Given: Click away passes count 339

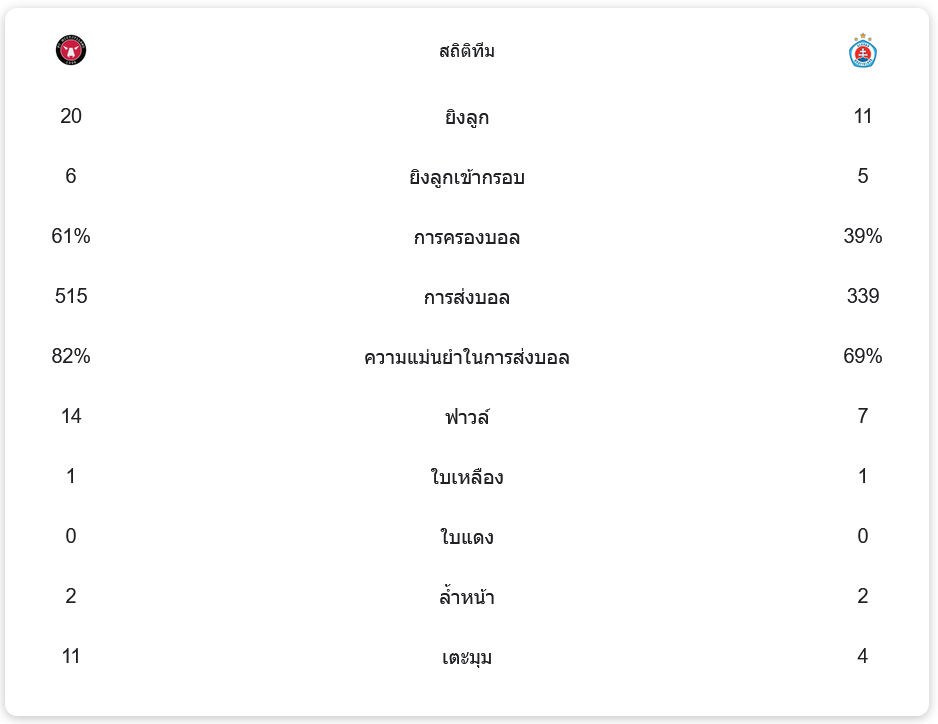Looking at the screenshot, I should 863,296.
